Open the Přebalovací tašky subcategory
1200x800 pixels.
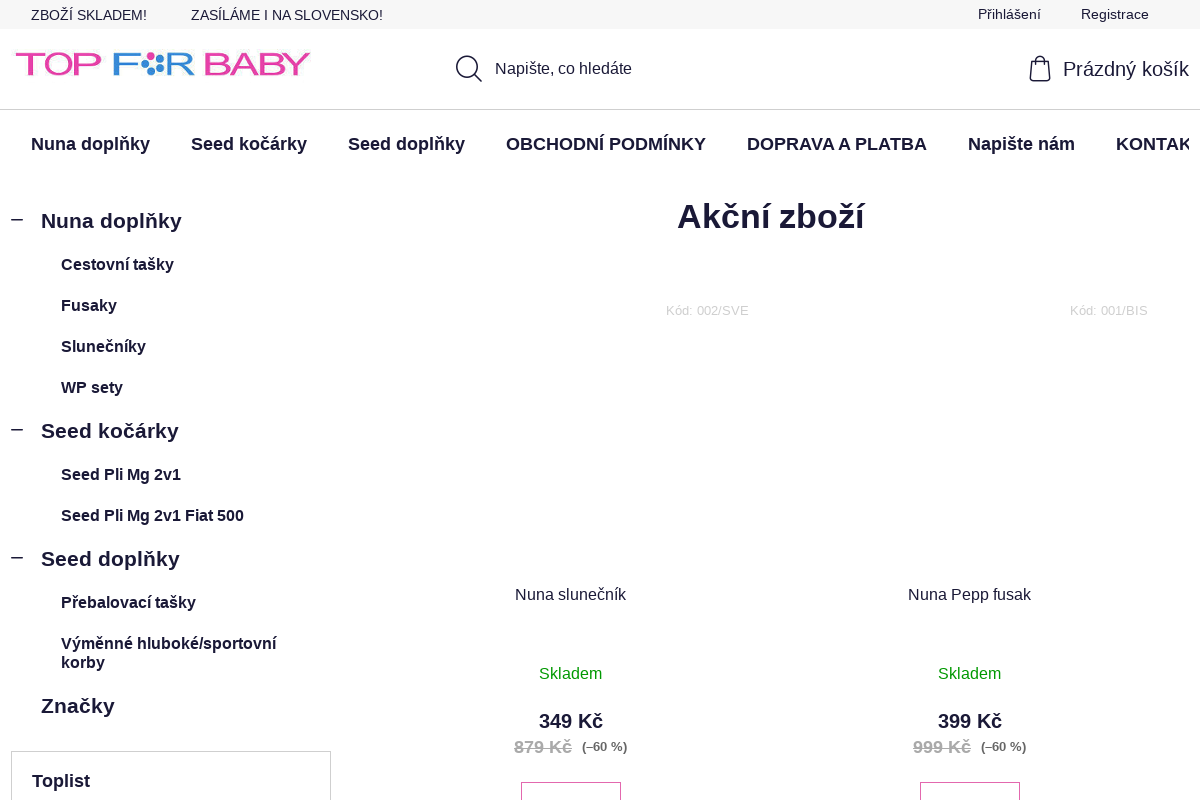pyautogui.click(x=128, y=602)
